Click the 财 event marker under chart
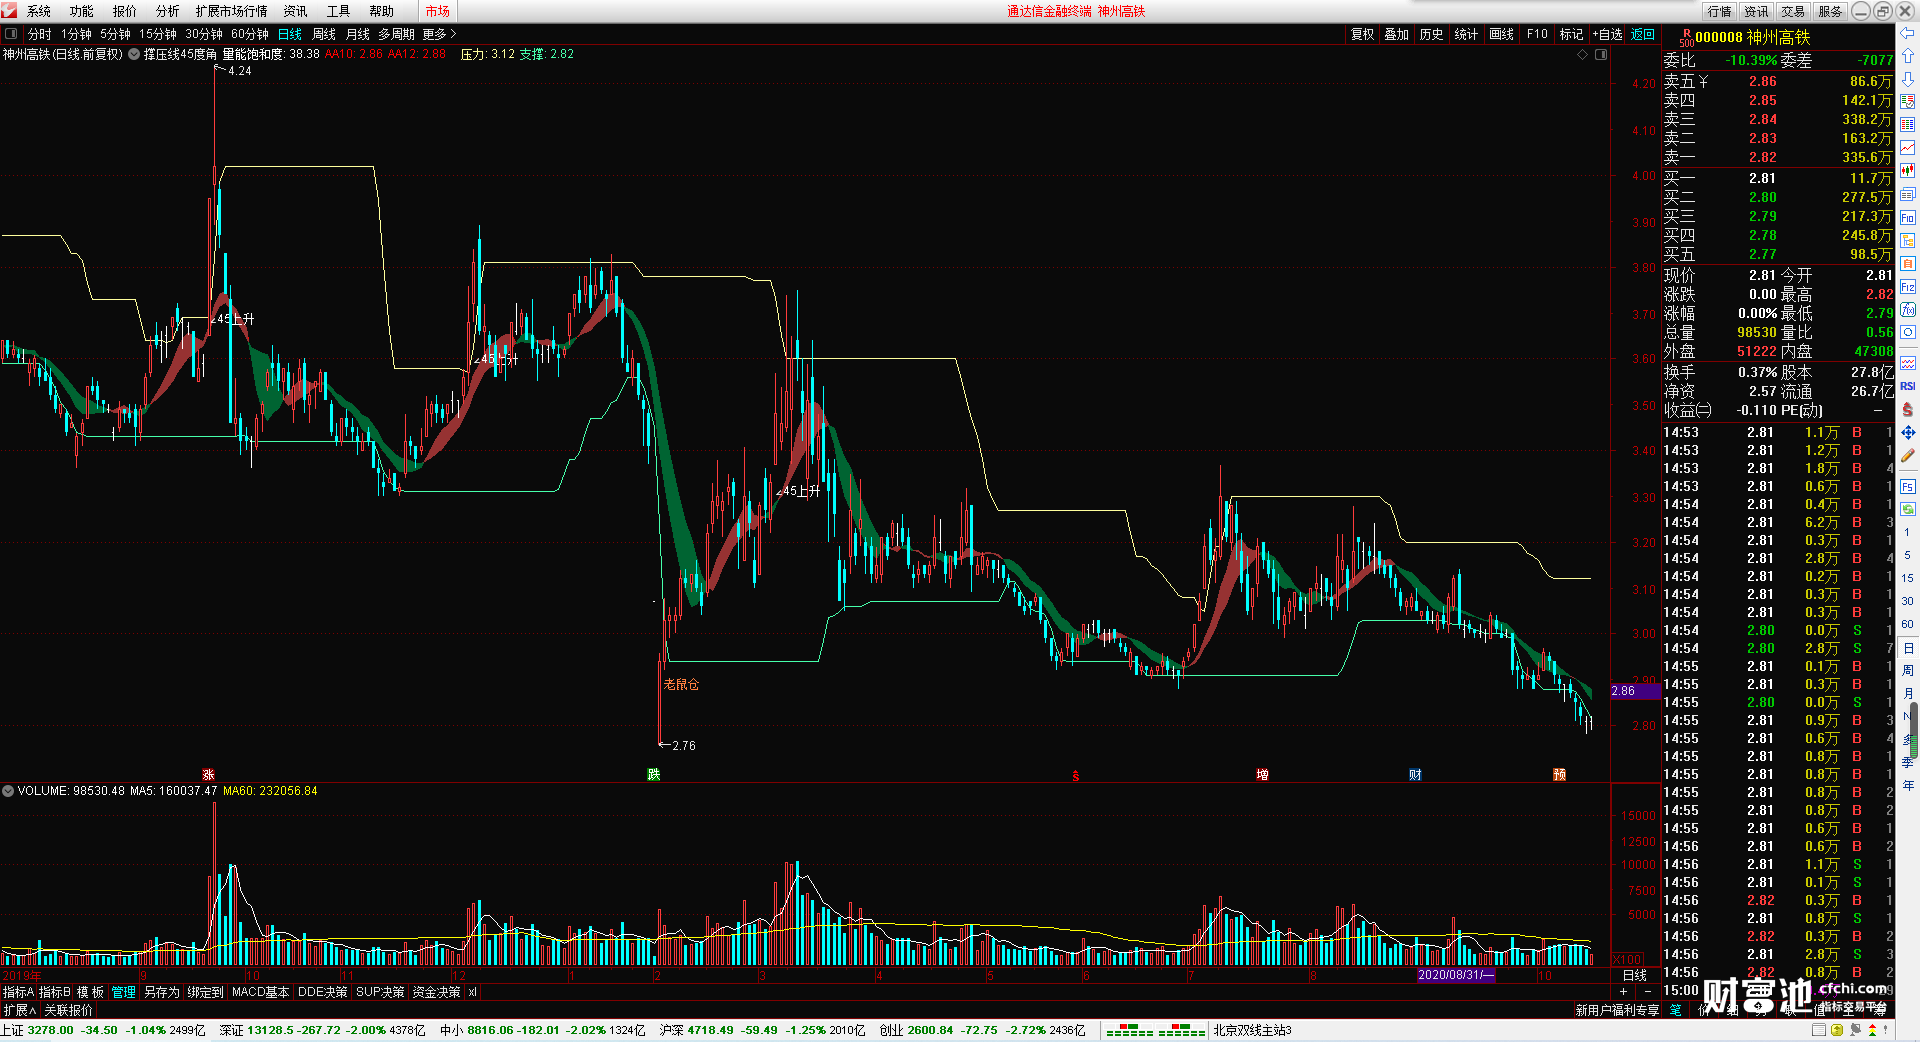The width and height of the screenshot is (1920, 1042). tap(1415, 775)
